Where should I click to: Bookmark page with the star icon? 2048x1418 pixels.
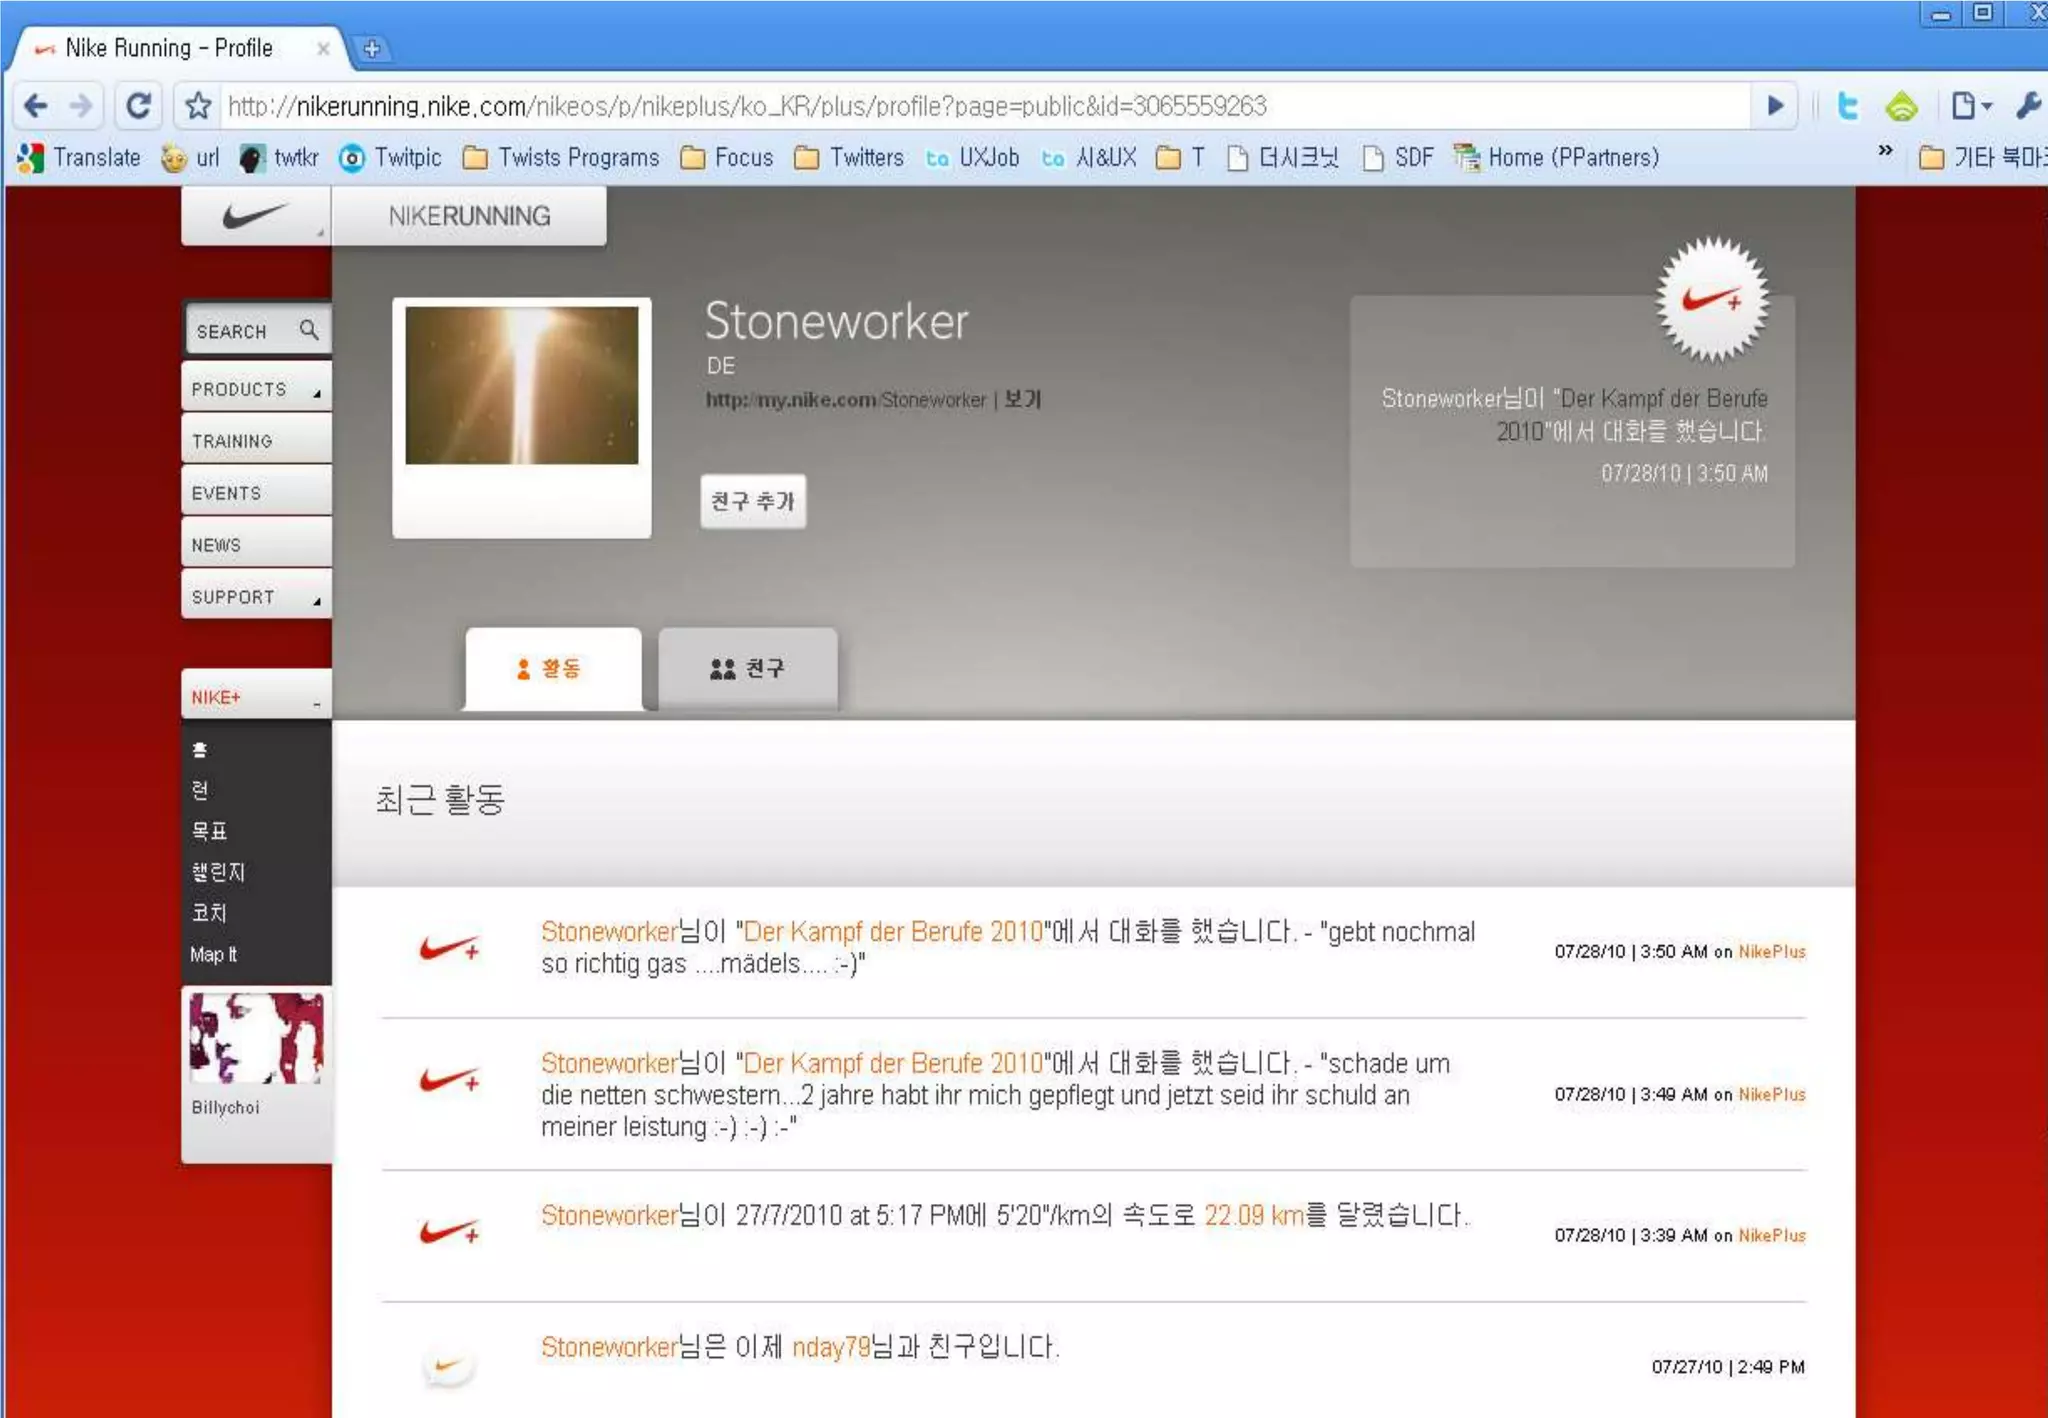(198, 106)
